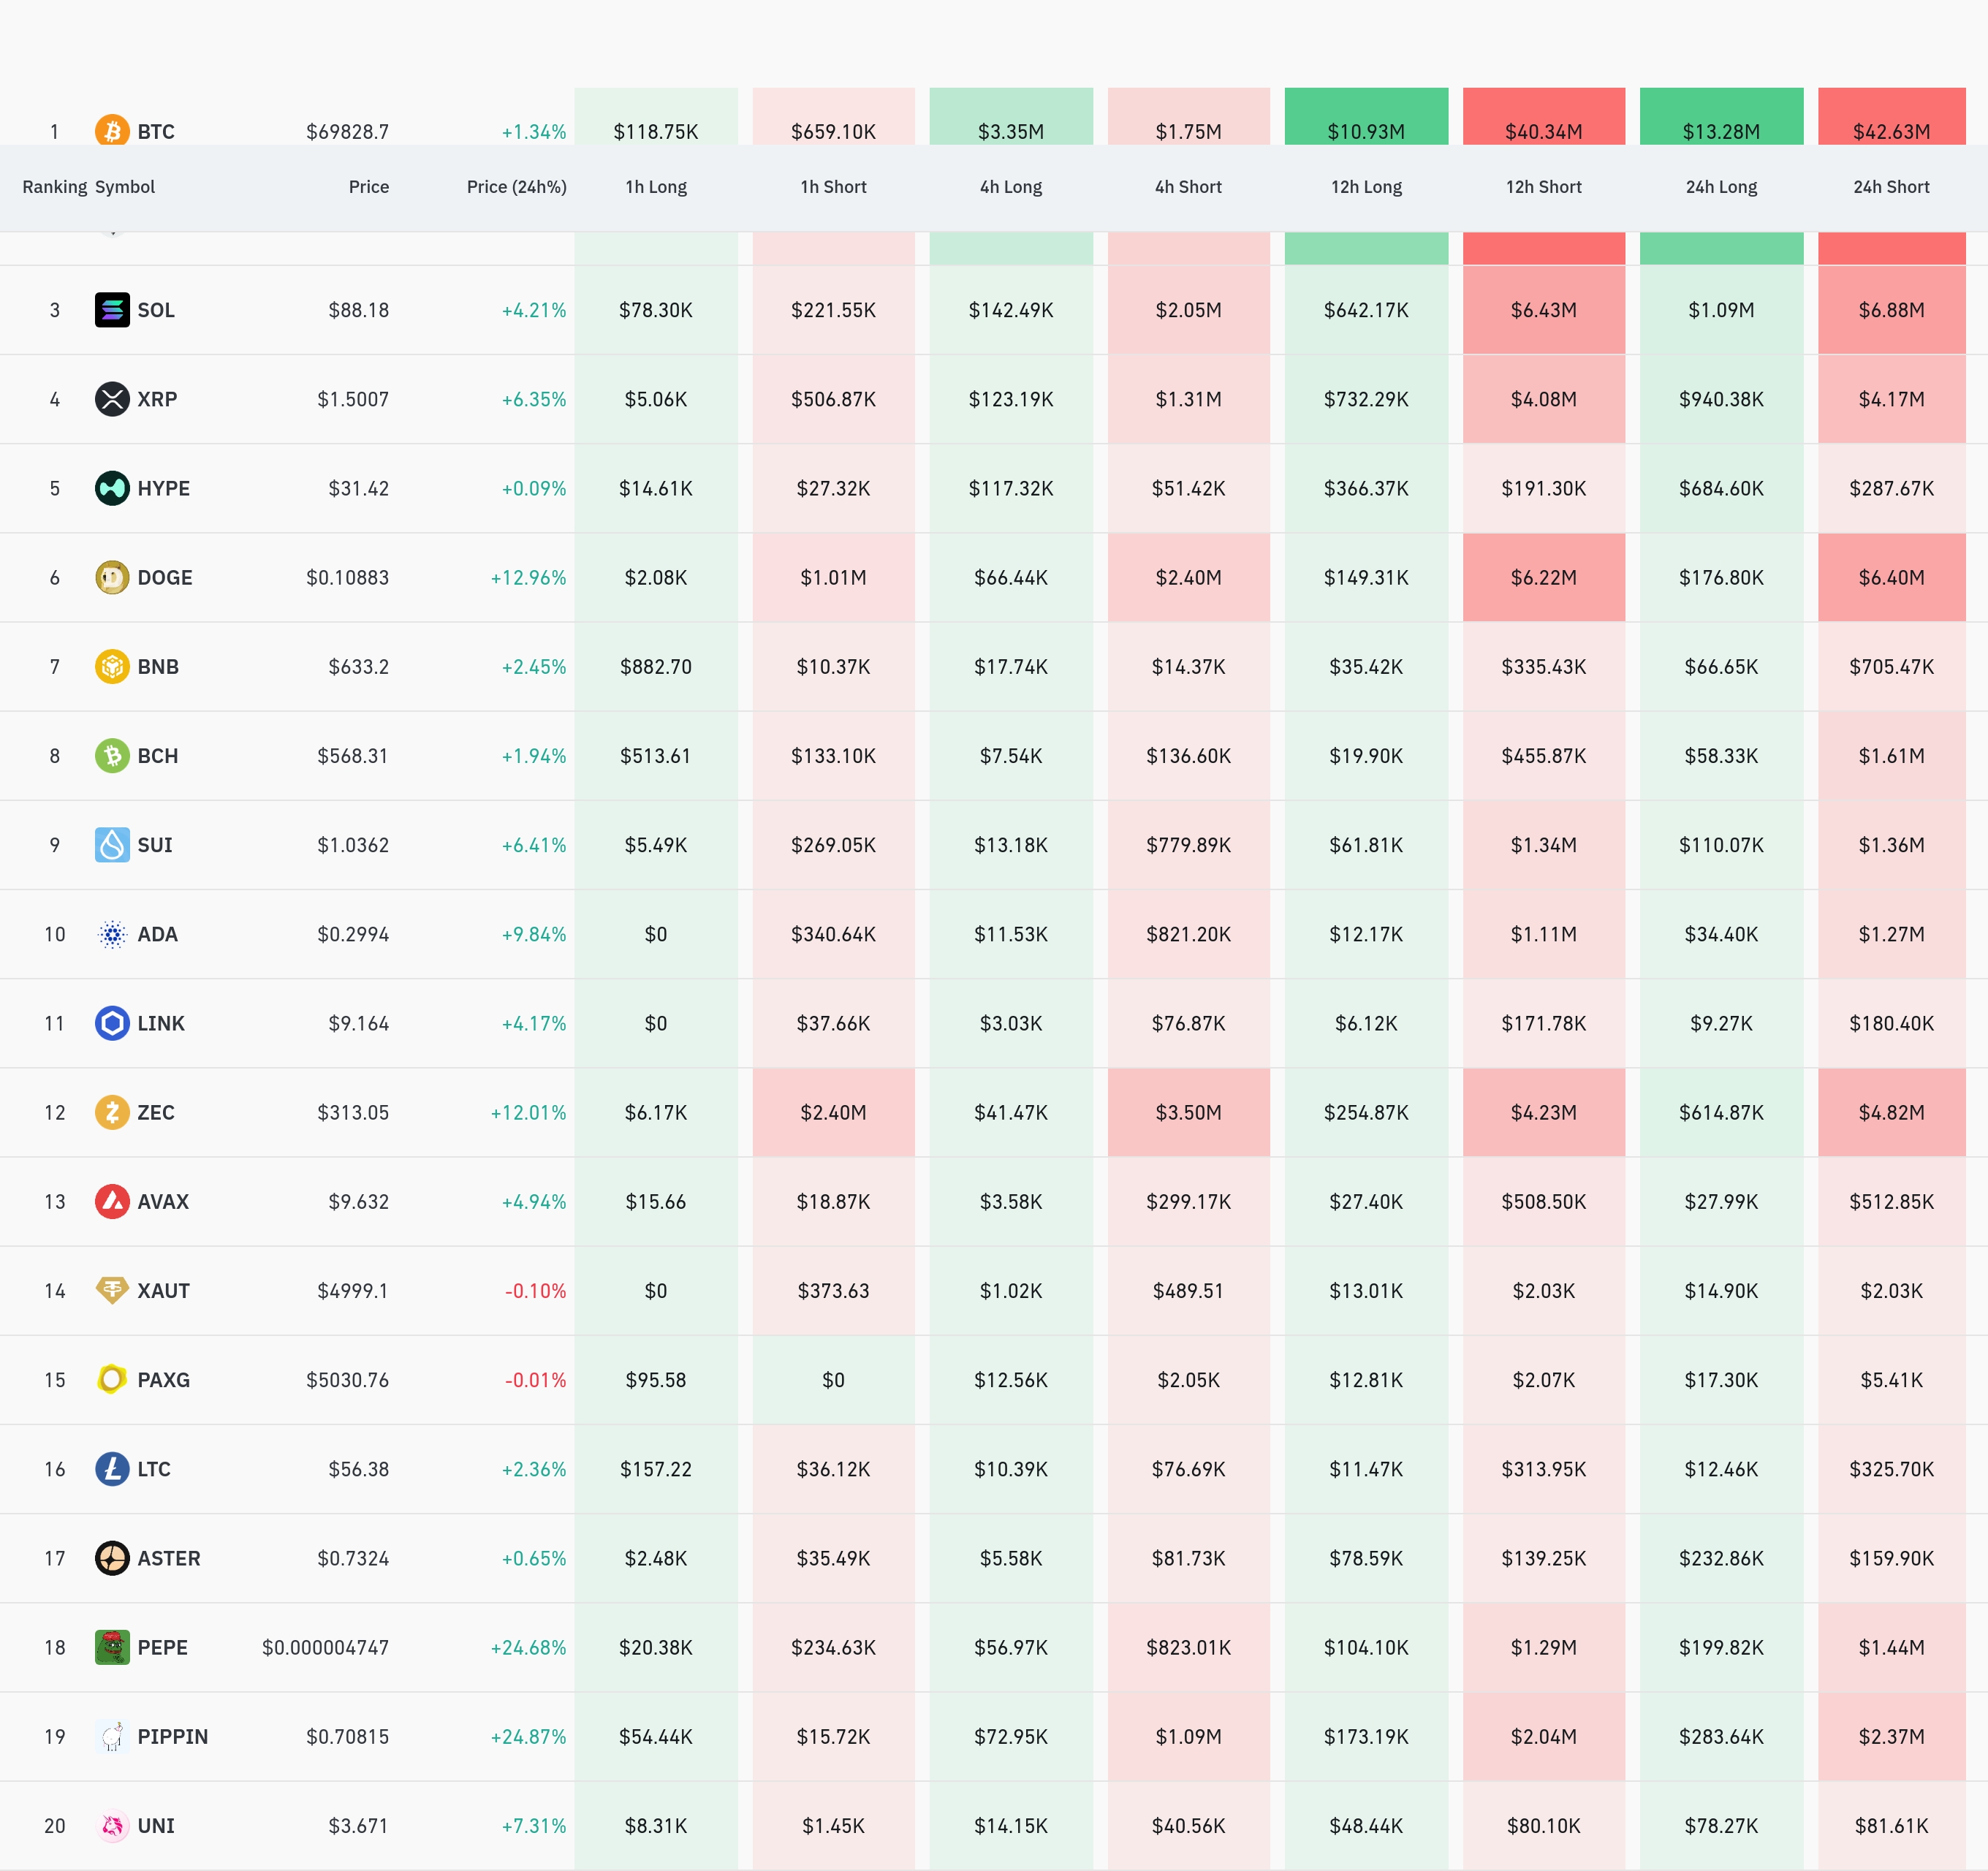Click the XRP coin icon
Screen dimensions: 1988x1871
point(112,399)
